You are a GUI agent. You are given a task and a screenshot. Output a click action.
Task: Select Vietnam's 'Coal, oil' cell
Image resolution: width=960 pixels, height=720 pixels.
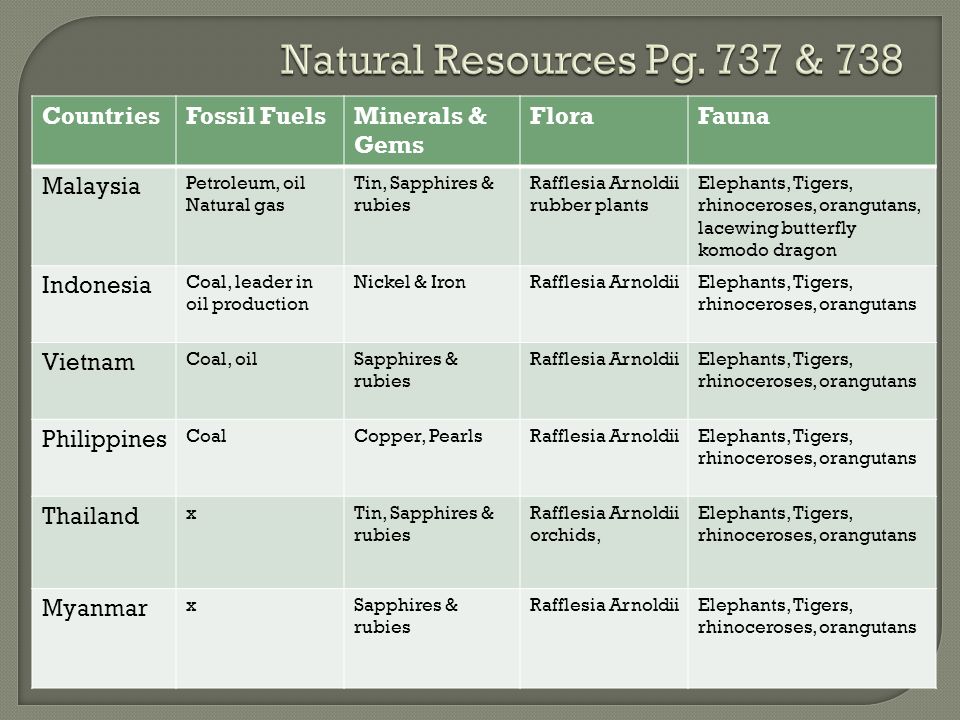260,381
